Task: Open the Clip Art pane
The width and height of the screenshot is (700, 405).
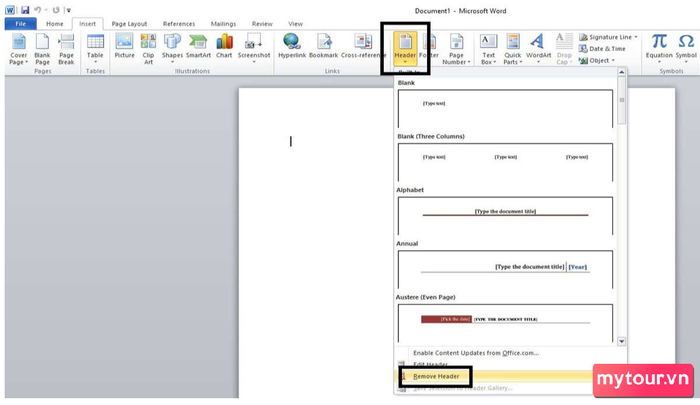Action: 148,49
